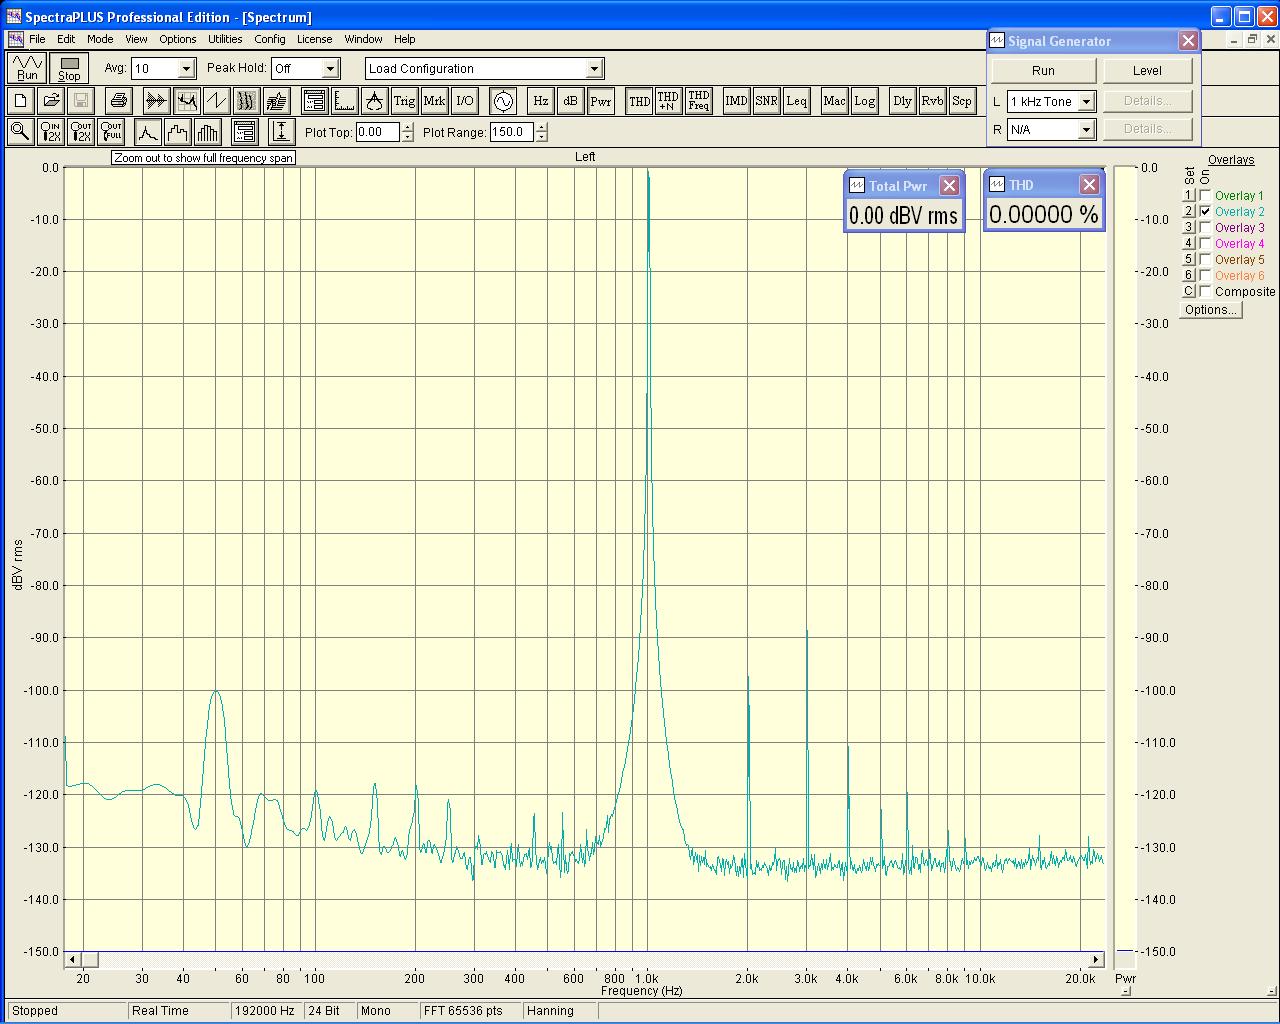The image size is (1280, 1024).
Task: Click the overlay Options... button
Action: click(1211, 310)
